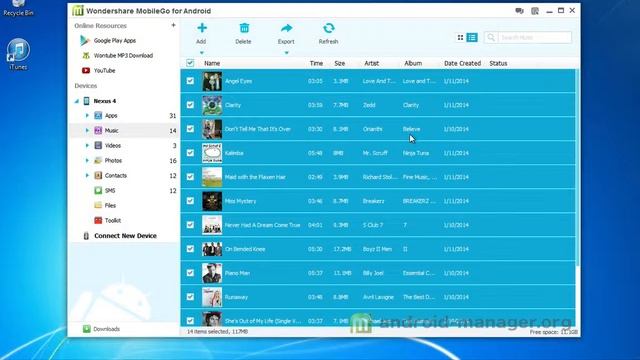
Task: Click the Clarity album thumbnail
Action: pyautogui.click(x=212, y=105)
